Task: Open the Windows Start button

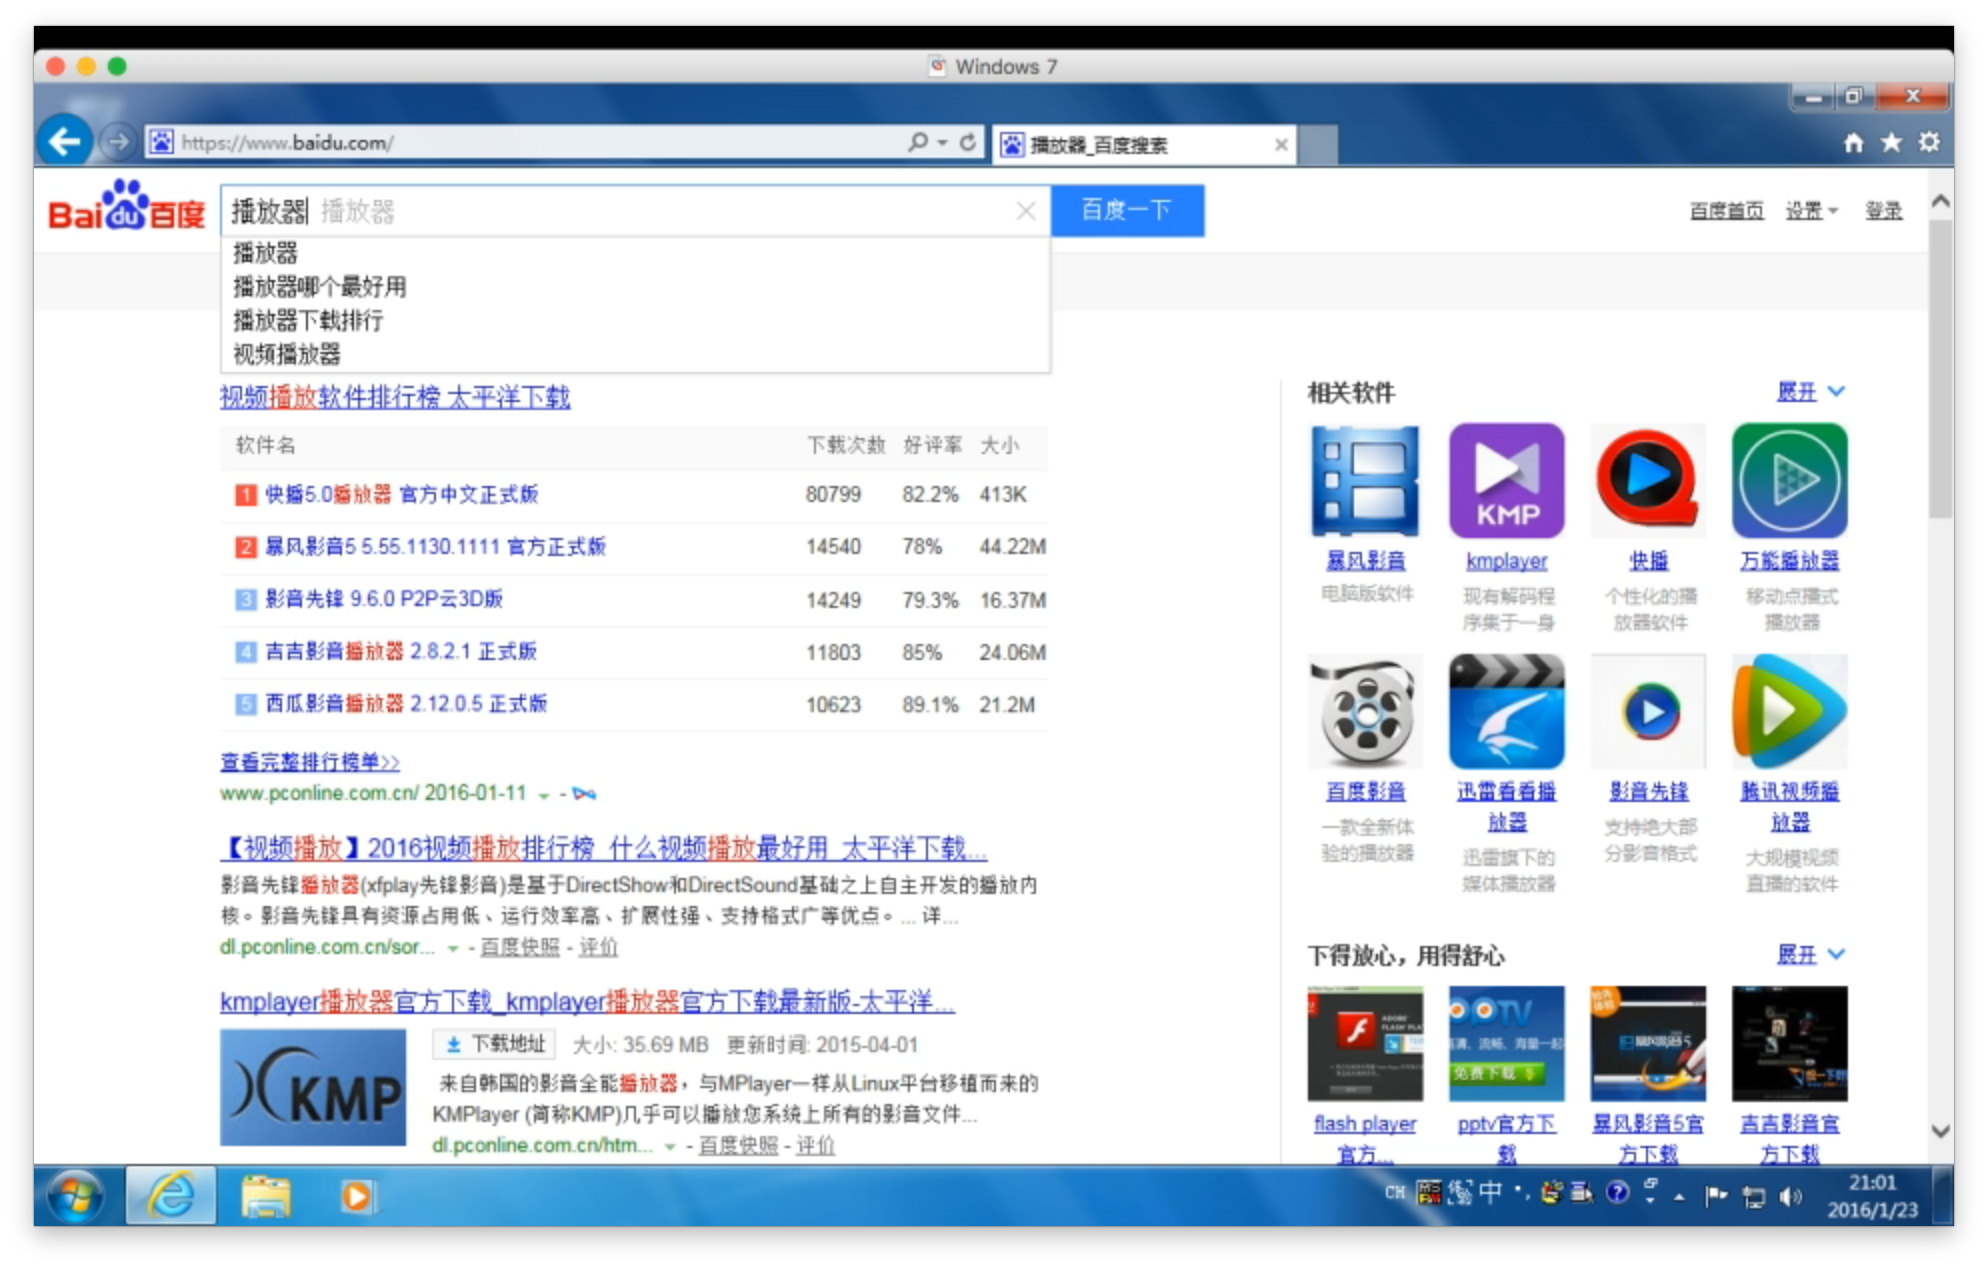Action: 77,1196
